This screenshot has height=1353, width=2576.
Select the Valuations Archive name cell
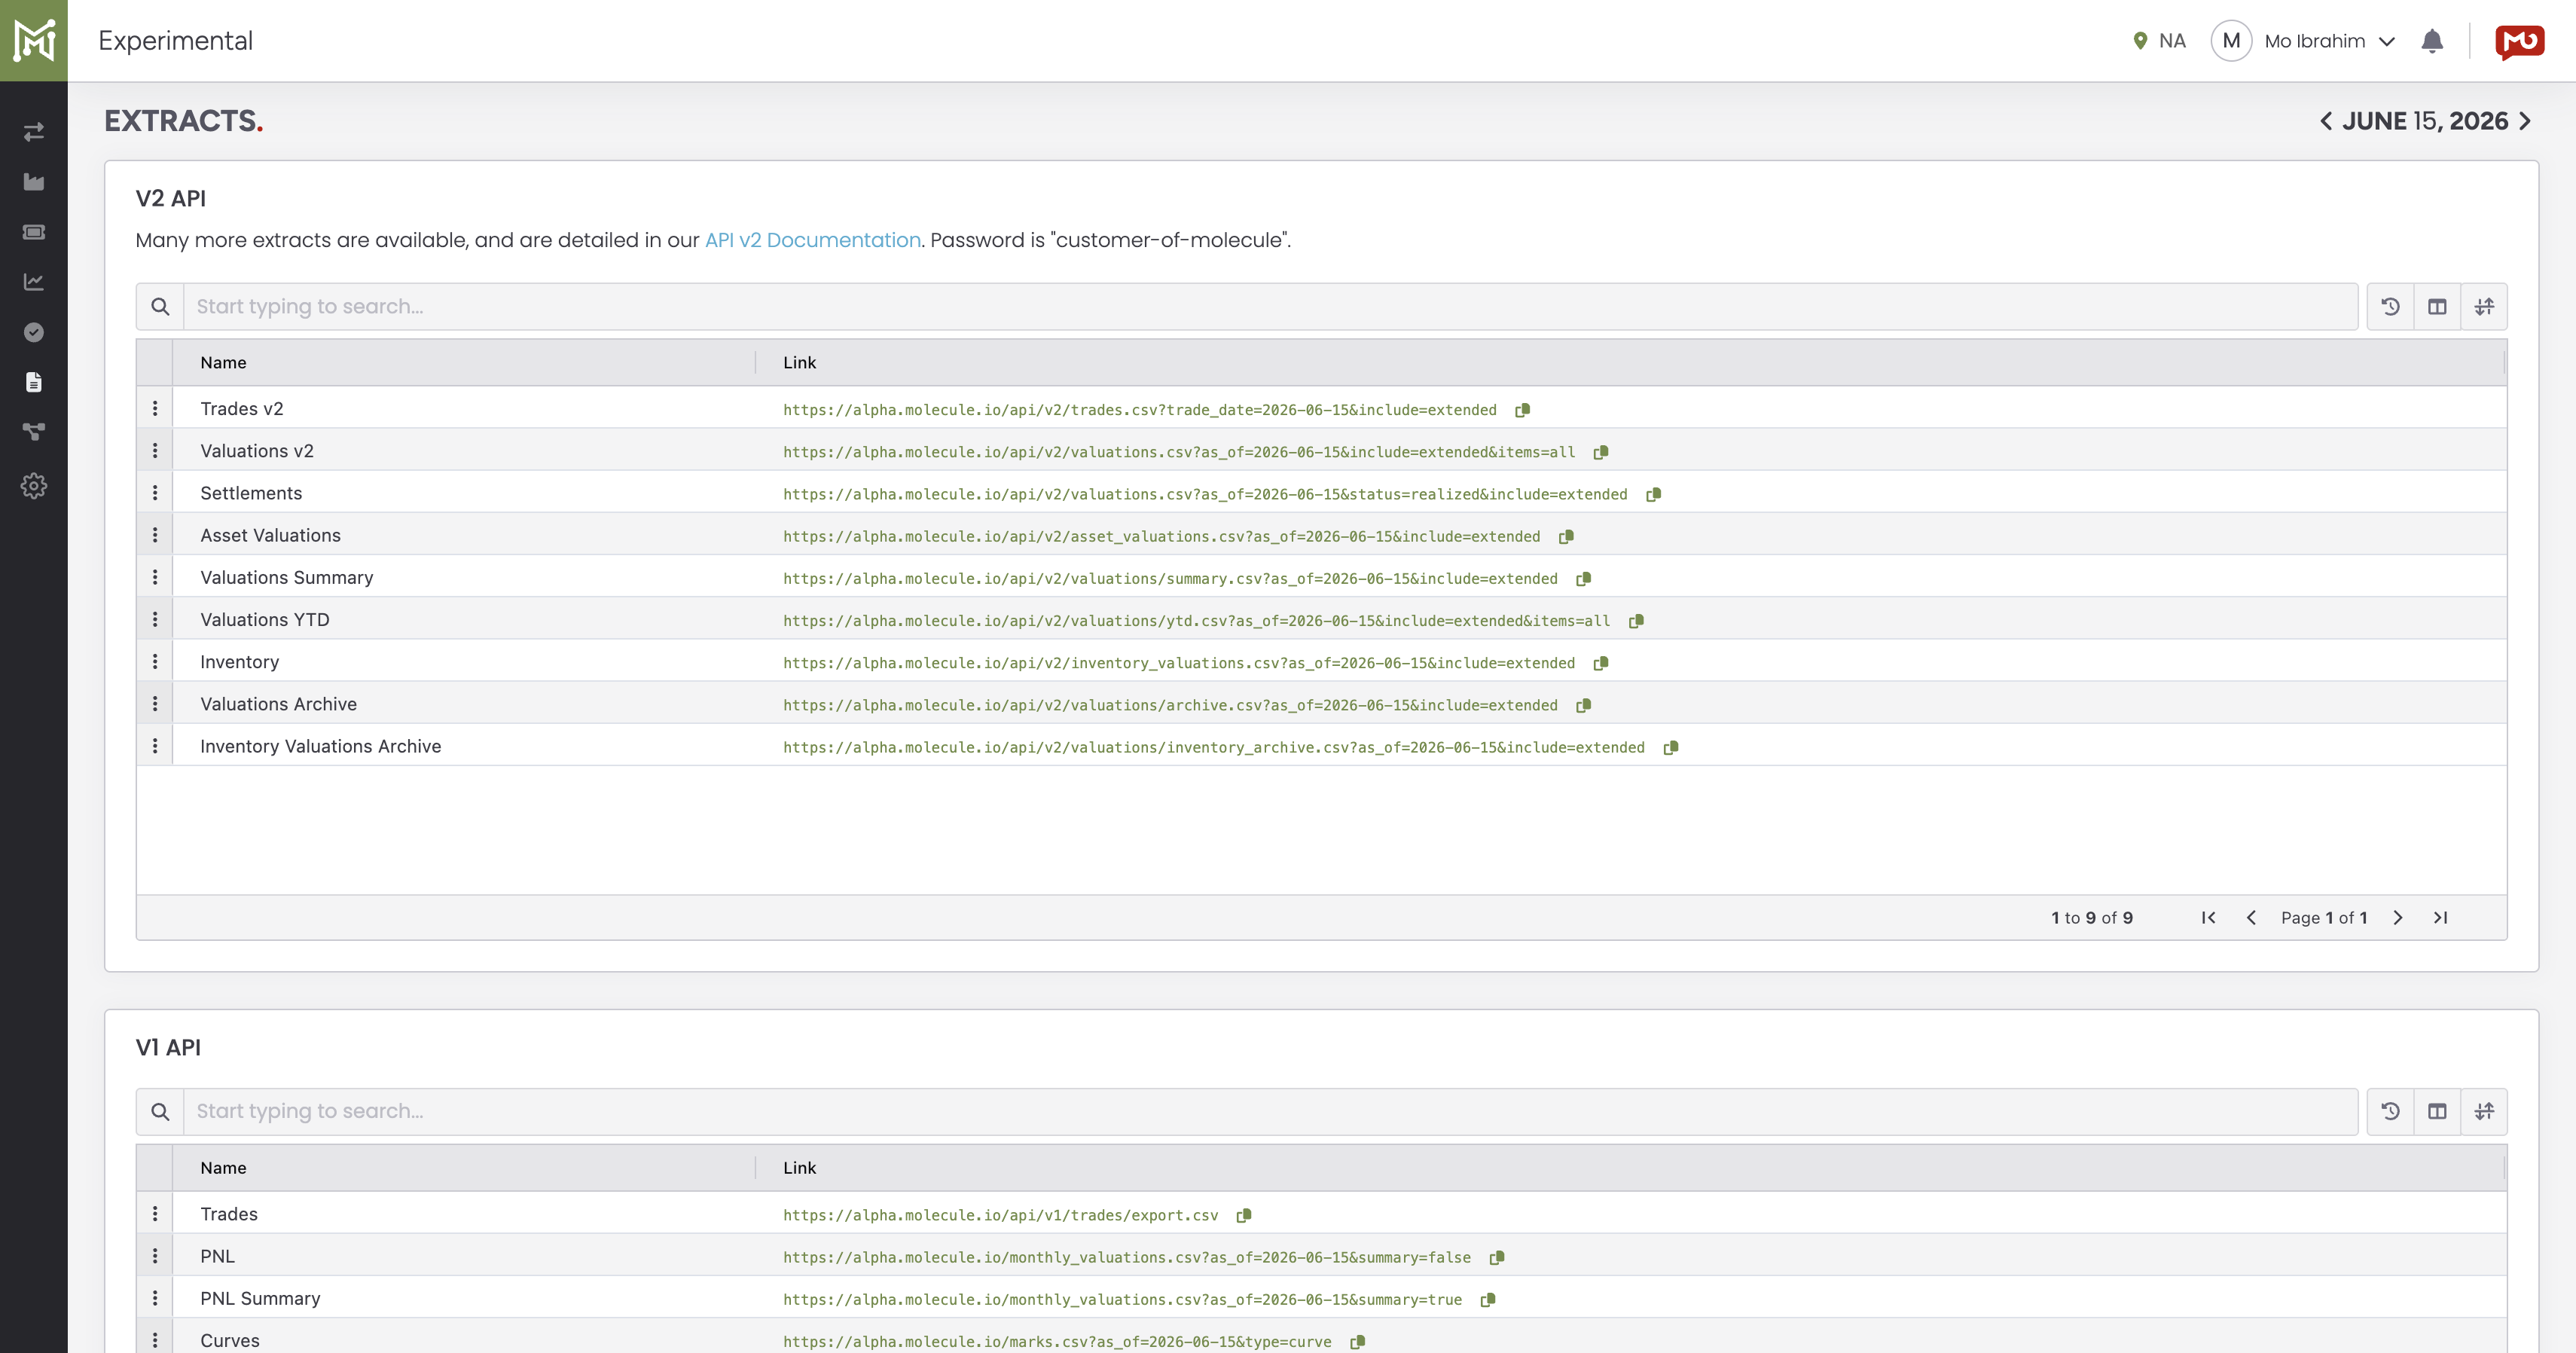[278, 705]
